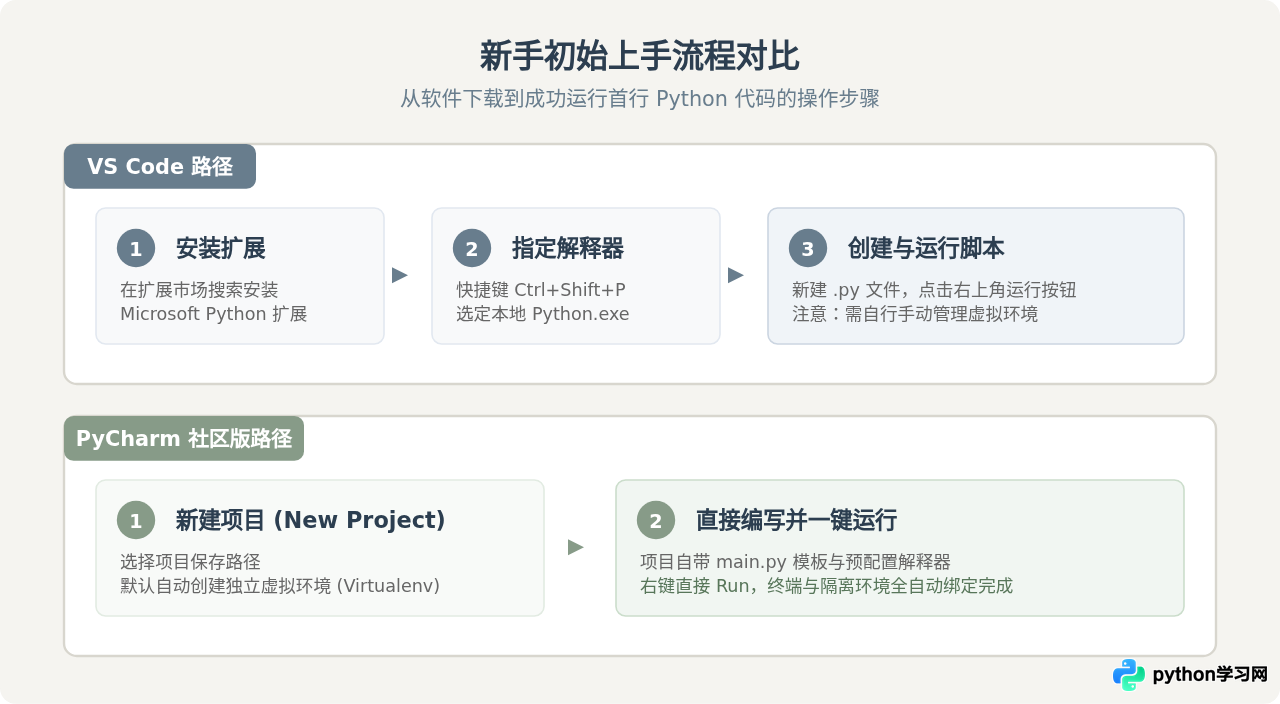Click the text 快捷键 Ctrl+Shift+P
Screen dimensions: 1280x704
(x=541, y=290)
